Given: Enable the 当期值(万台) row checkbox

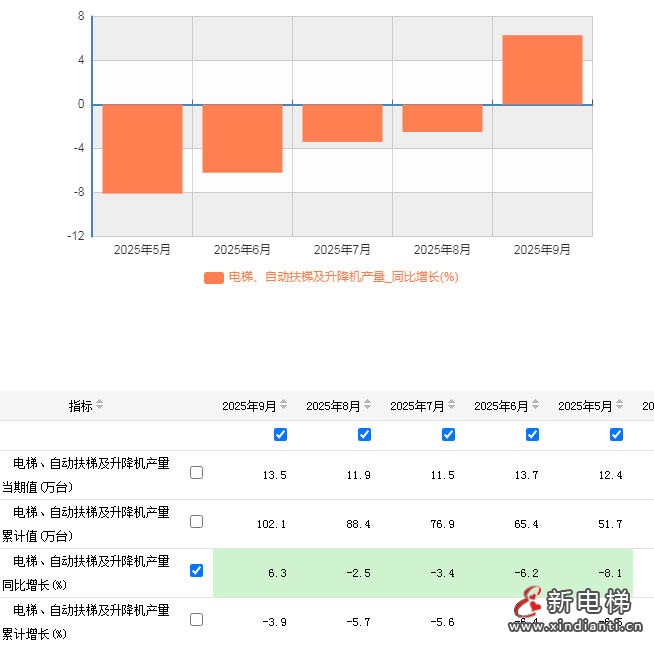Looking at the screenshot, I should coord(196,472).
